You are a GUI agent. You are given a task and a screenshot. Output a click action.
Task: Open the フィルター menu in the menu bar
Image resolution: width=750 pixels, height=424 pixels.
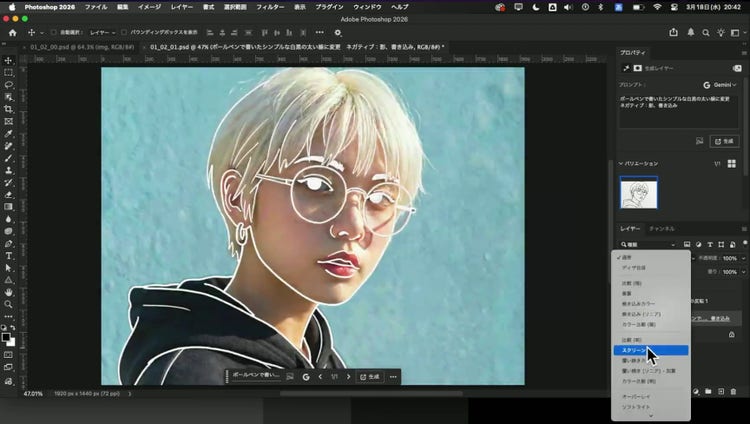pos(269,6)
